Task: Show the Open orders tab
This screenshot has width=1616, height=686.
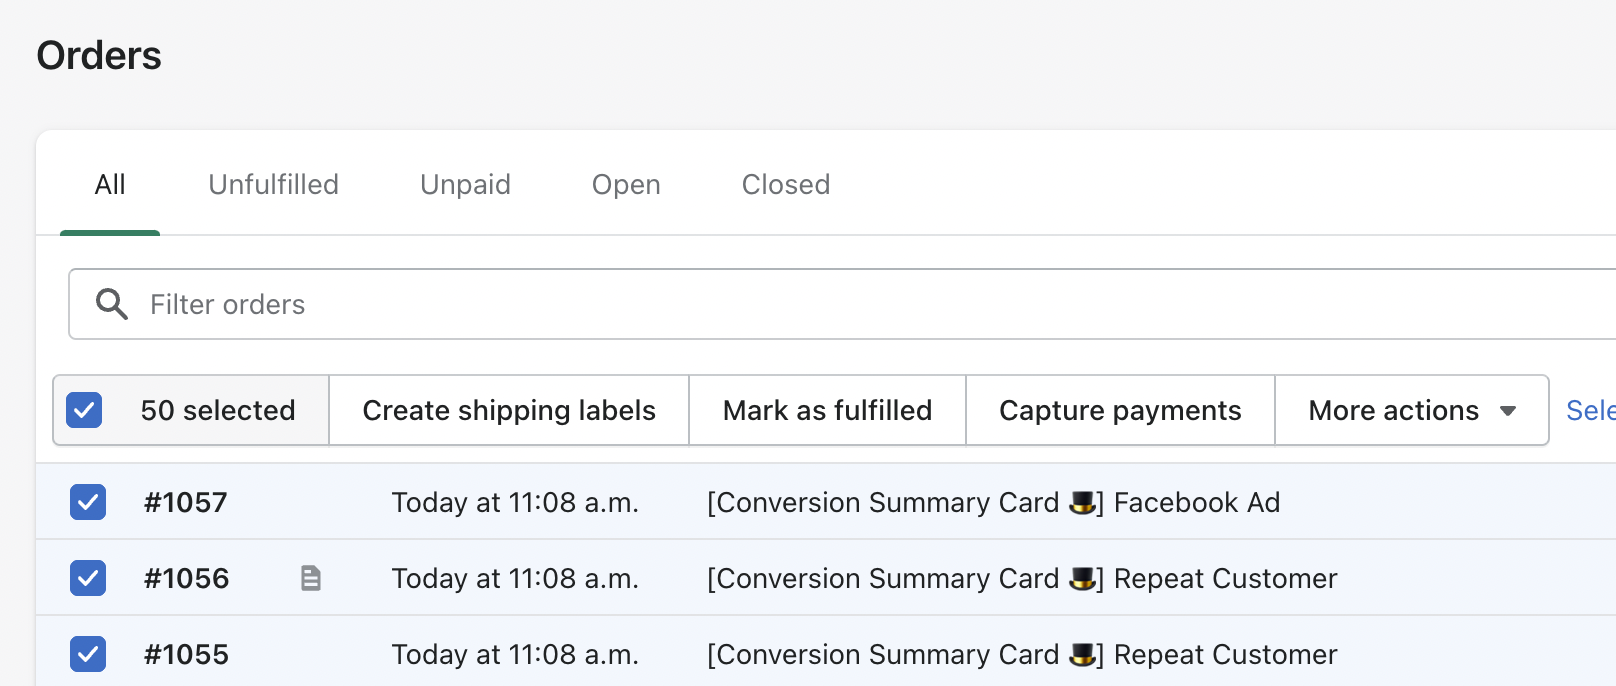Action: [626, 185]
